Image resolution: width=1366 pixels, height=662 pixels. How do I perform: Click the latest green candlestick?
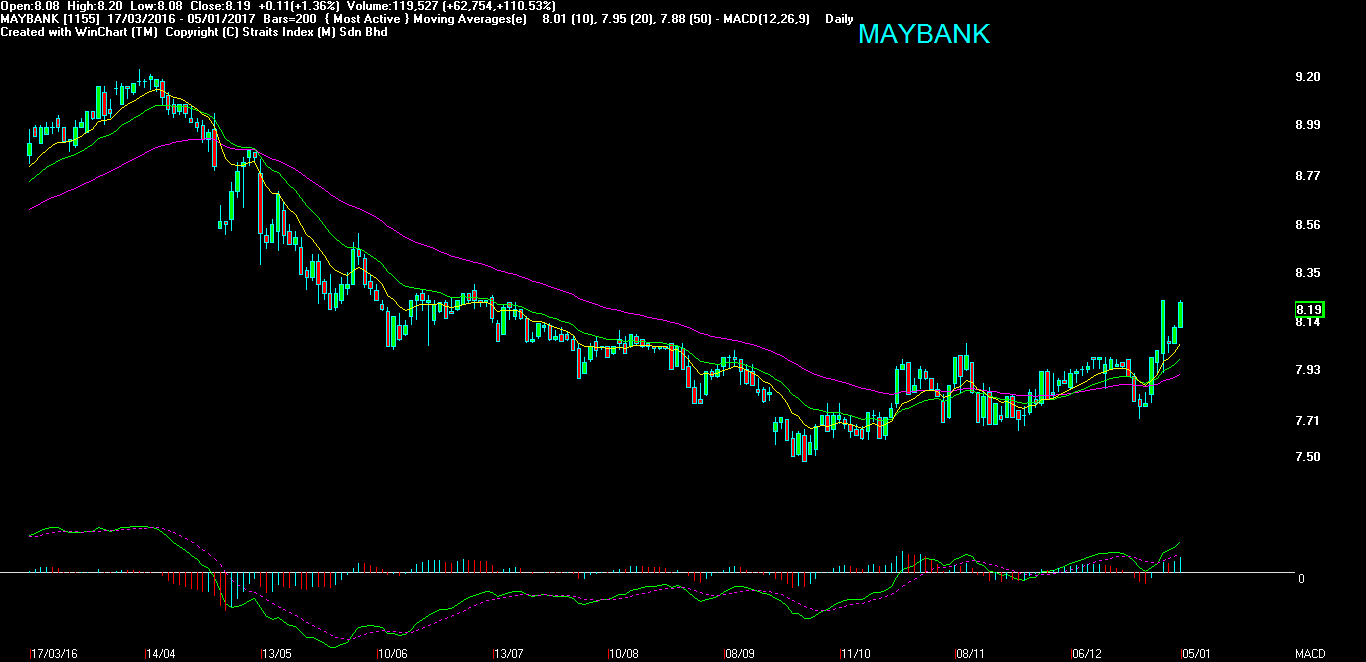point(1182,314)
